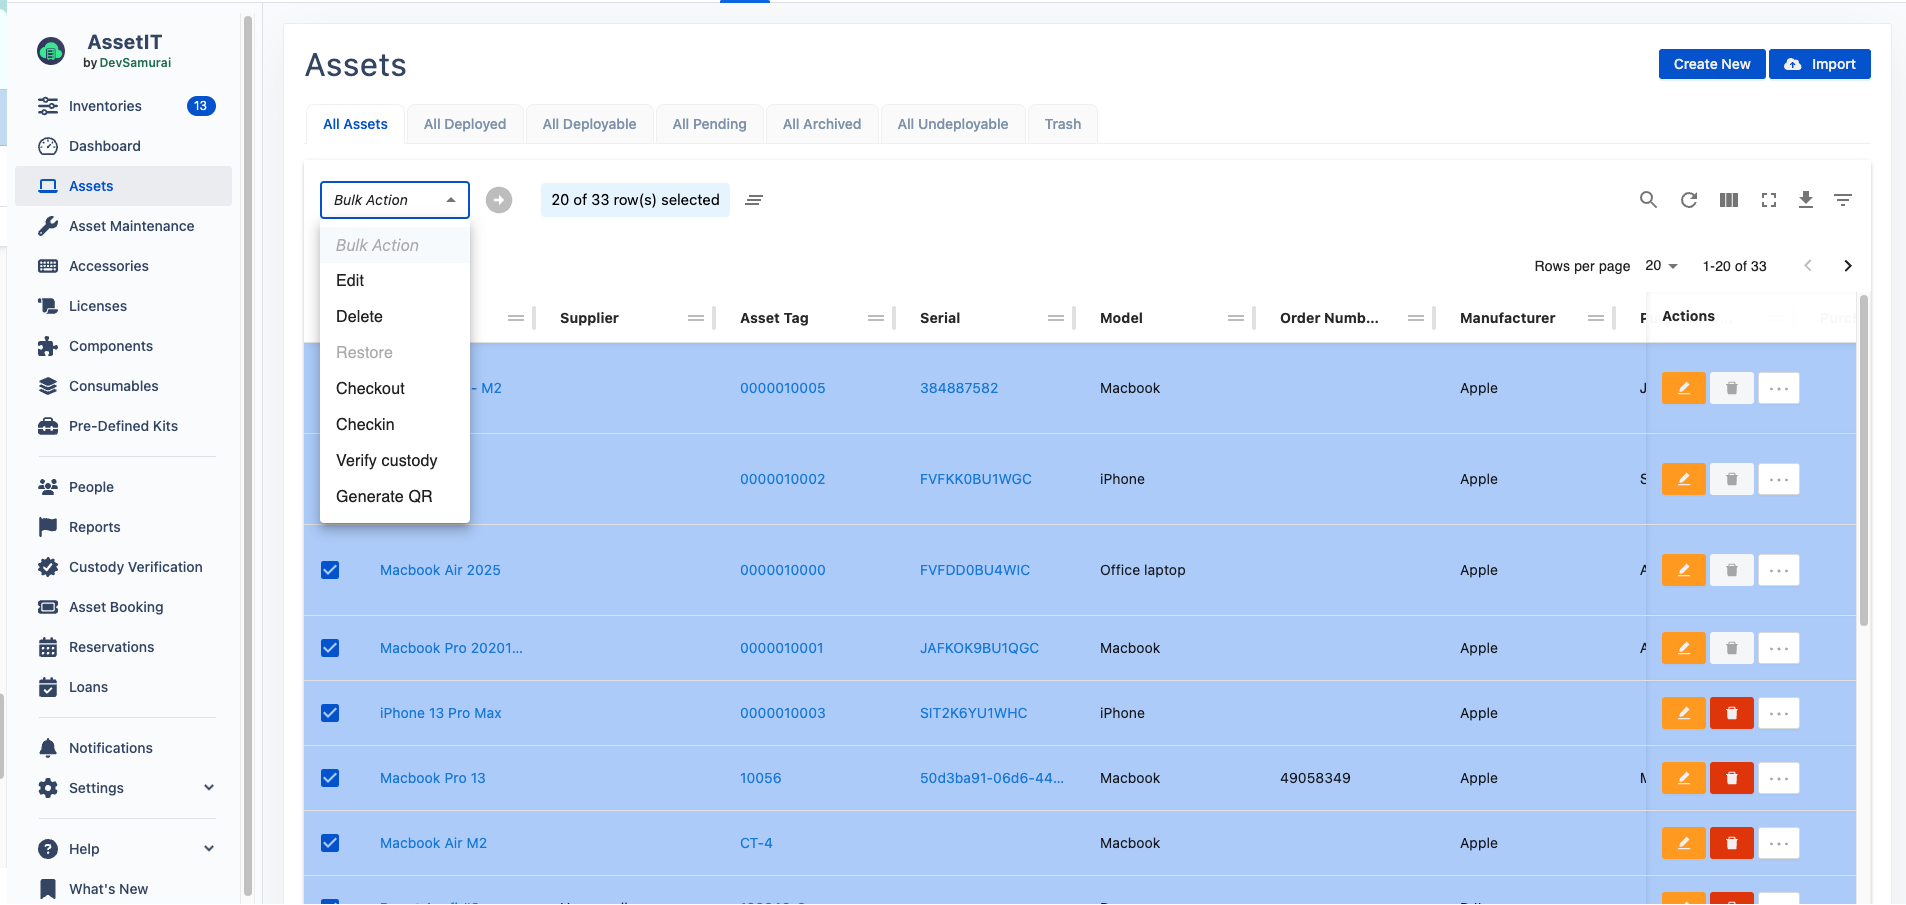Image resolution: width=1906 pixels, height=905 pixels.
Task: Open the show/hide columns icon
Action: tap(1729, 200)
